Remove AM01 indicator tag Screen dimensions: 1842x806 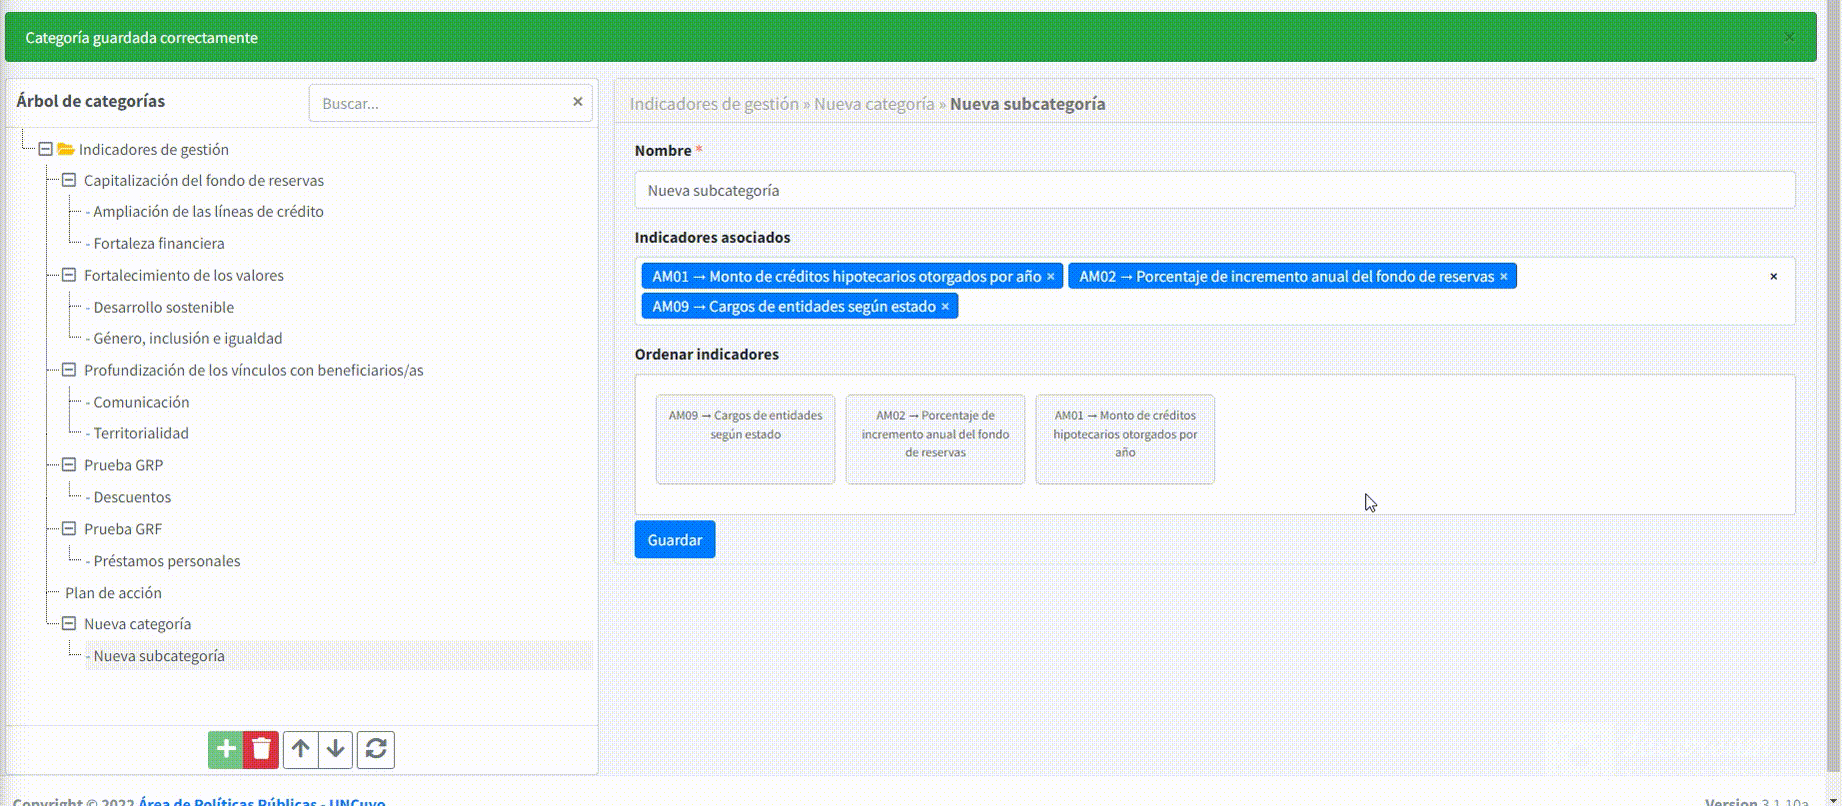pos(1050,277)
